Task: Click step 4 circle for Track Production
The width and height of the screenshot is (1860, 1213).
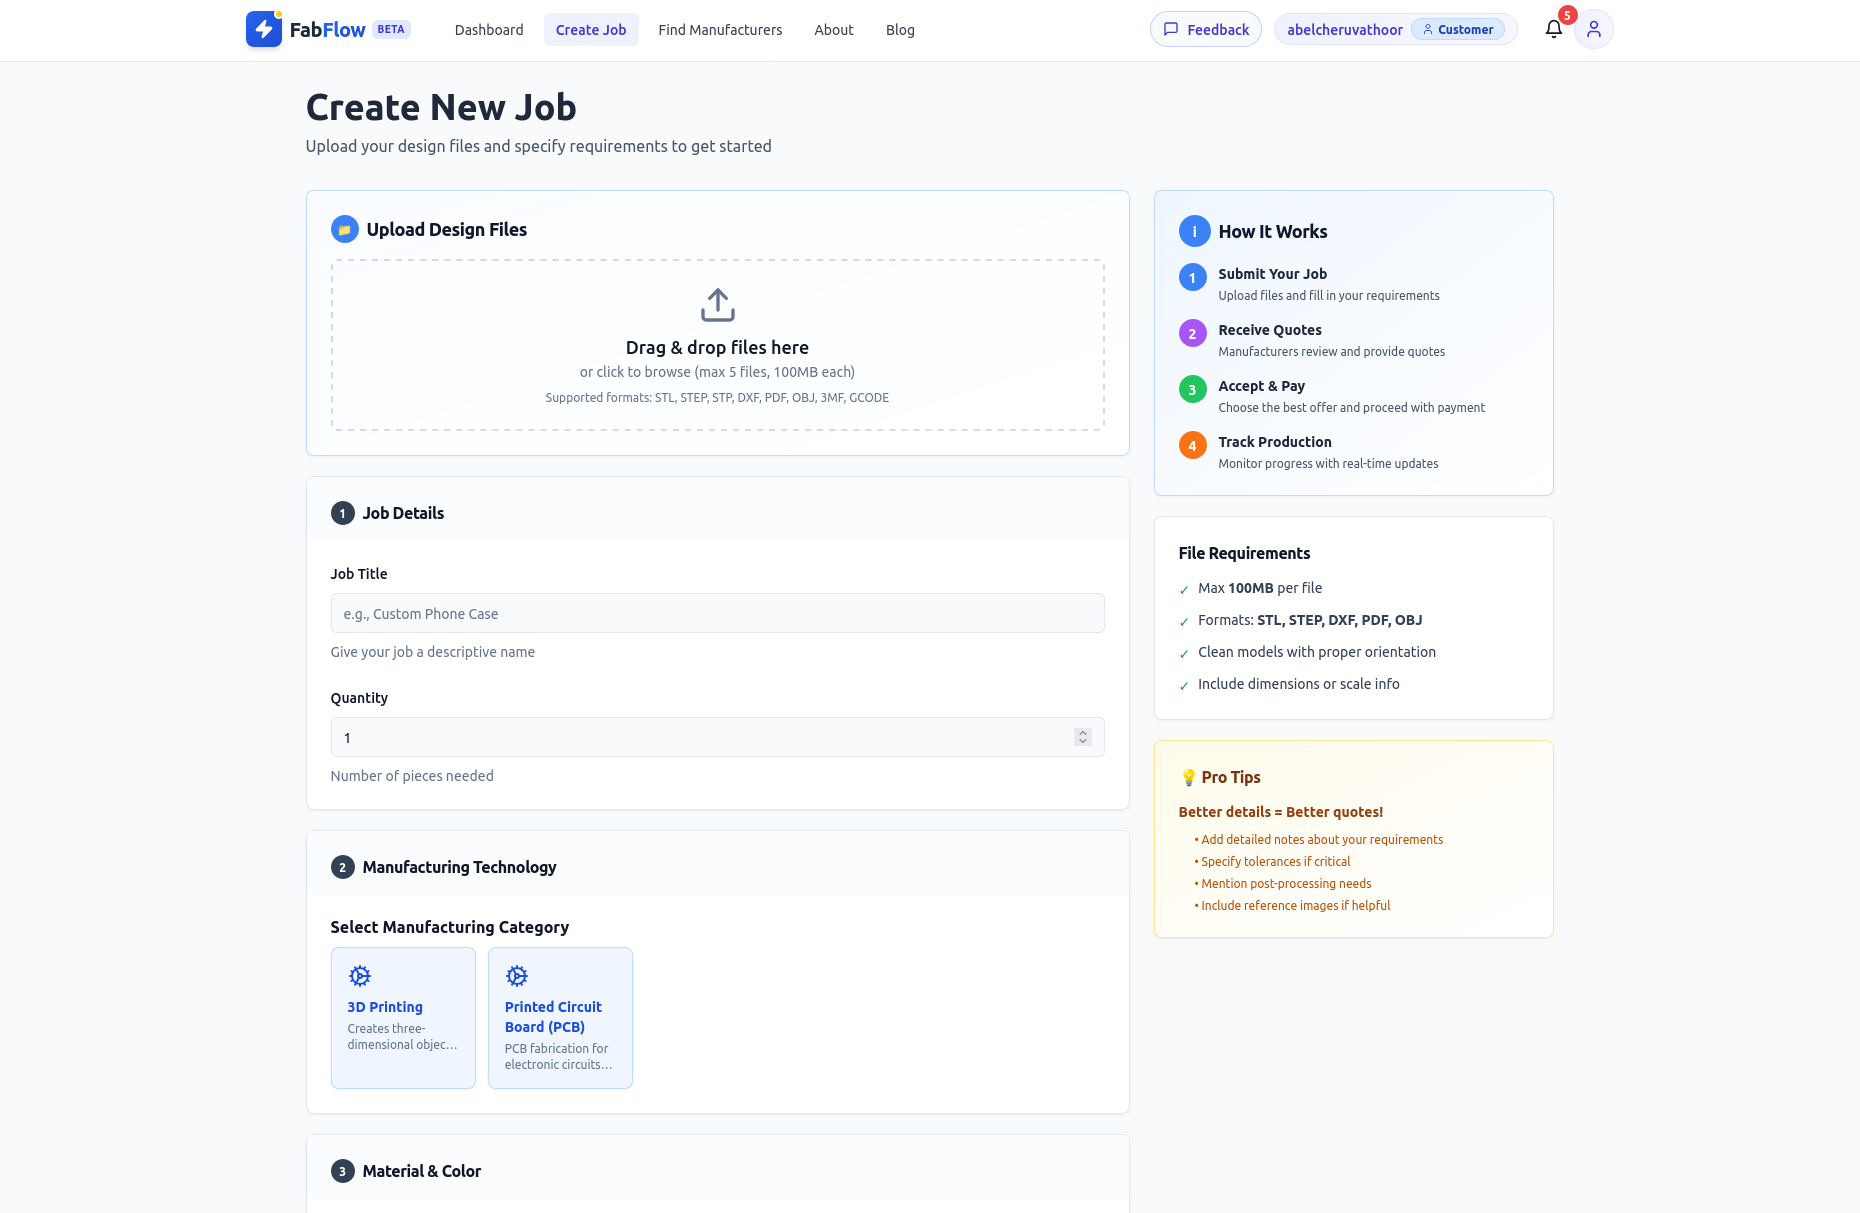Action: point(1192,445)
